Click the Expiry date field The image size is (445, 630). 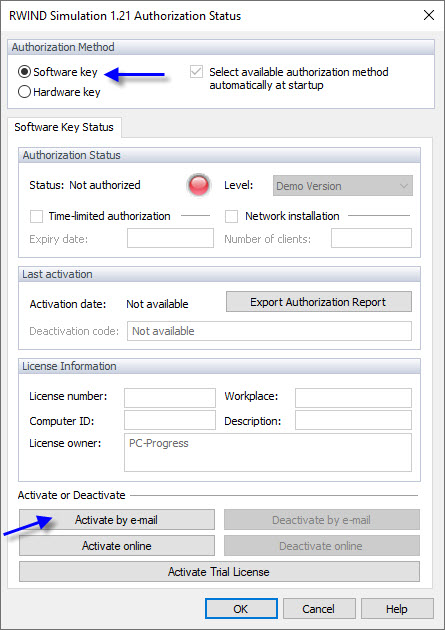coord(170,238)
